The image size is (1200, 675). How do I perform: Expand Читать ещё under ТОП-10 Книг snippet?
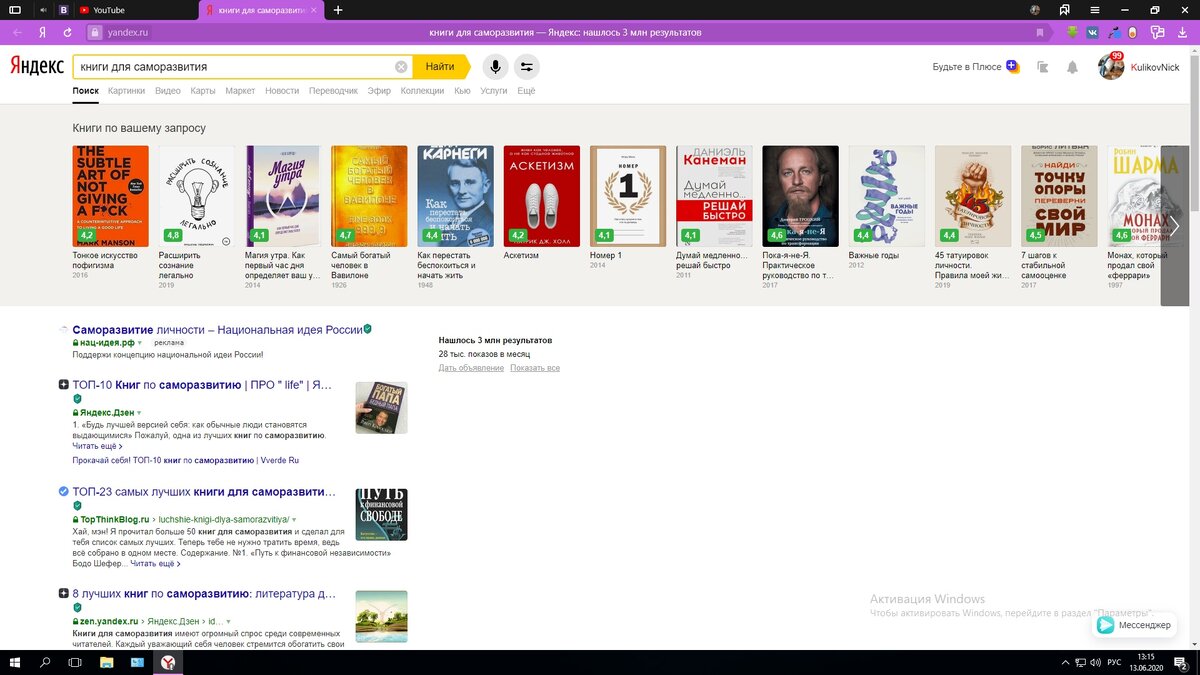[x=95, y=446]
